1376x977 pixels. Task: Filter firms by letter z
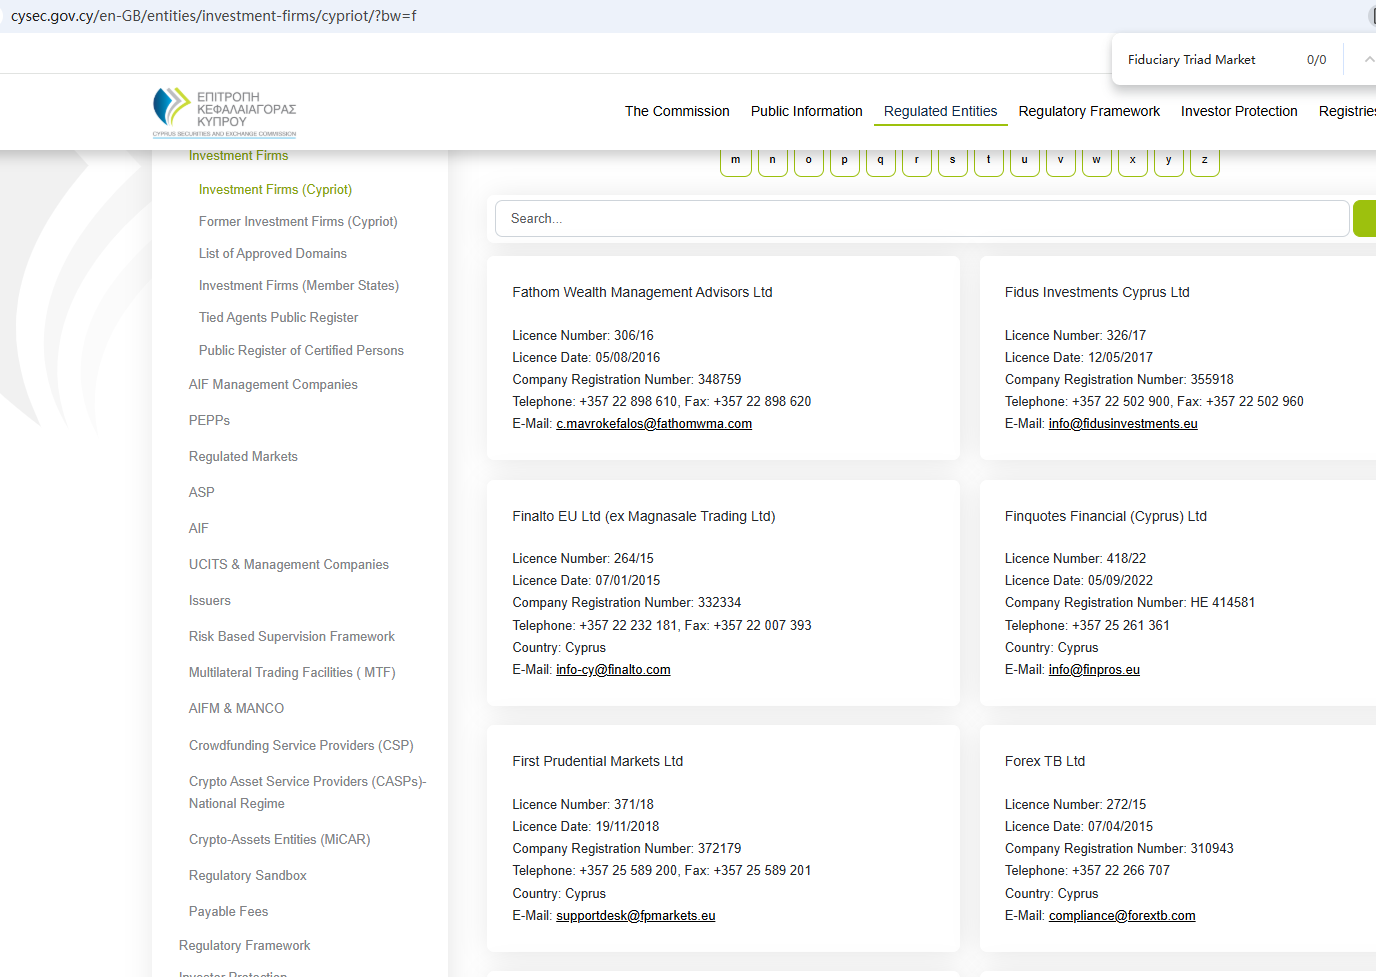point(1204,160)
